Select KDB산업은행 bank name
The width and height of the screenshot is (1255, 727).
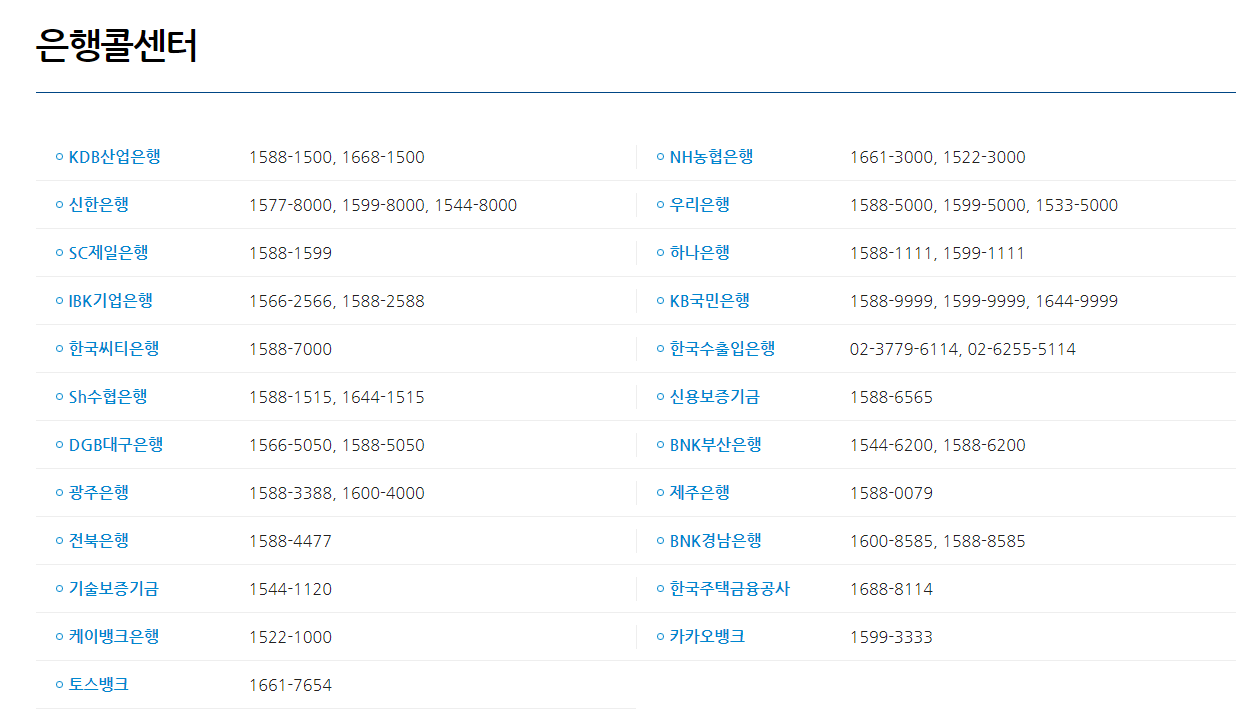tap(114, 157)
